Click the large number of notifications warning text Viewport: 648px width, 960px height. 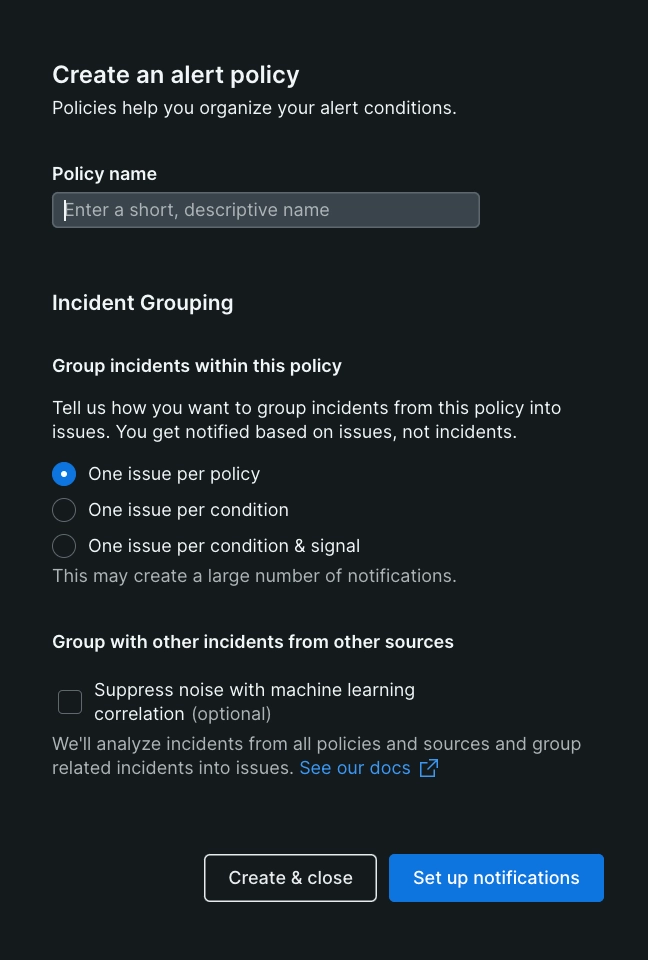tap(254, 576)
